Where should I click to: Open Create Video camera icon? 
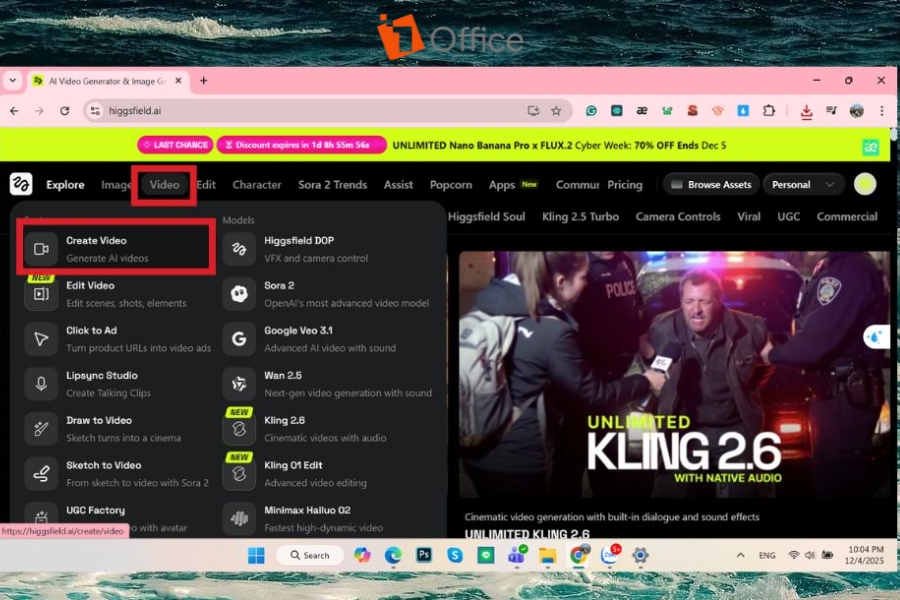(41, 249)
